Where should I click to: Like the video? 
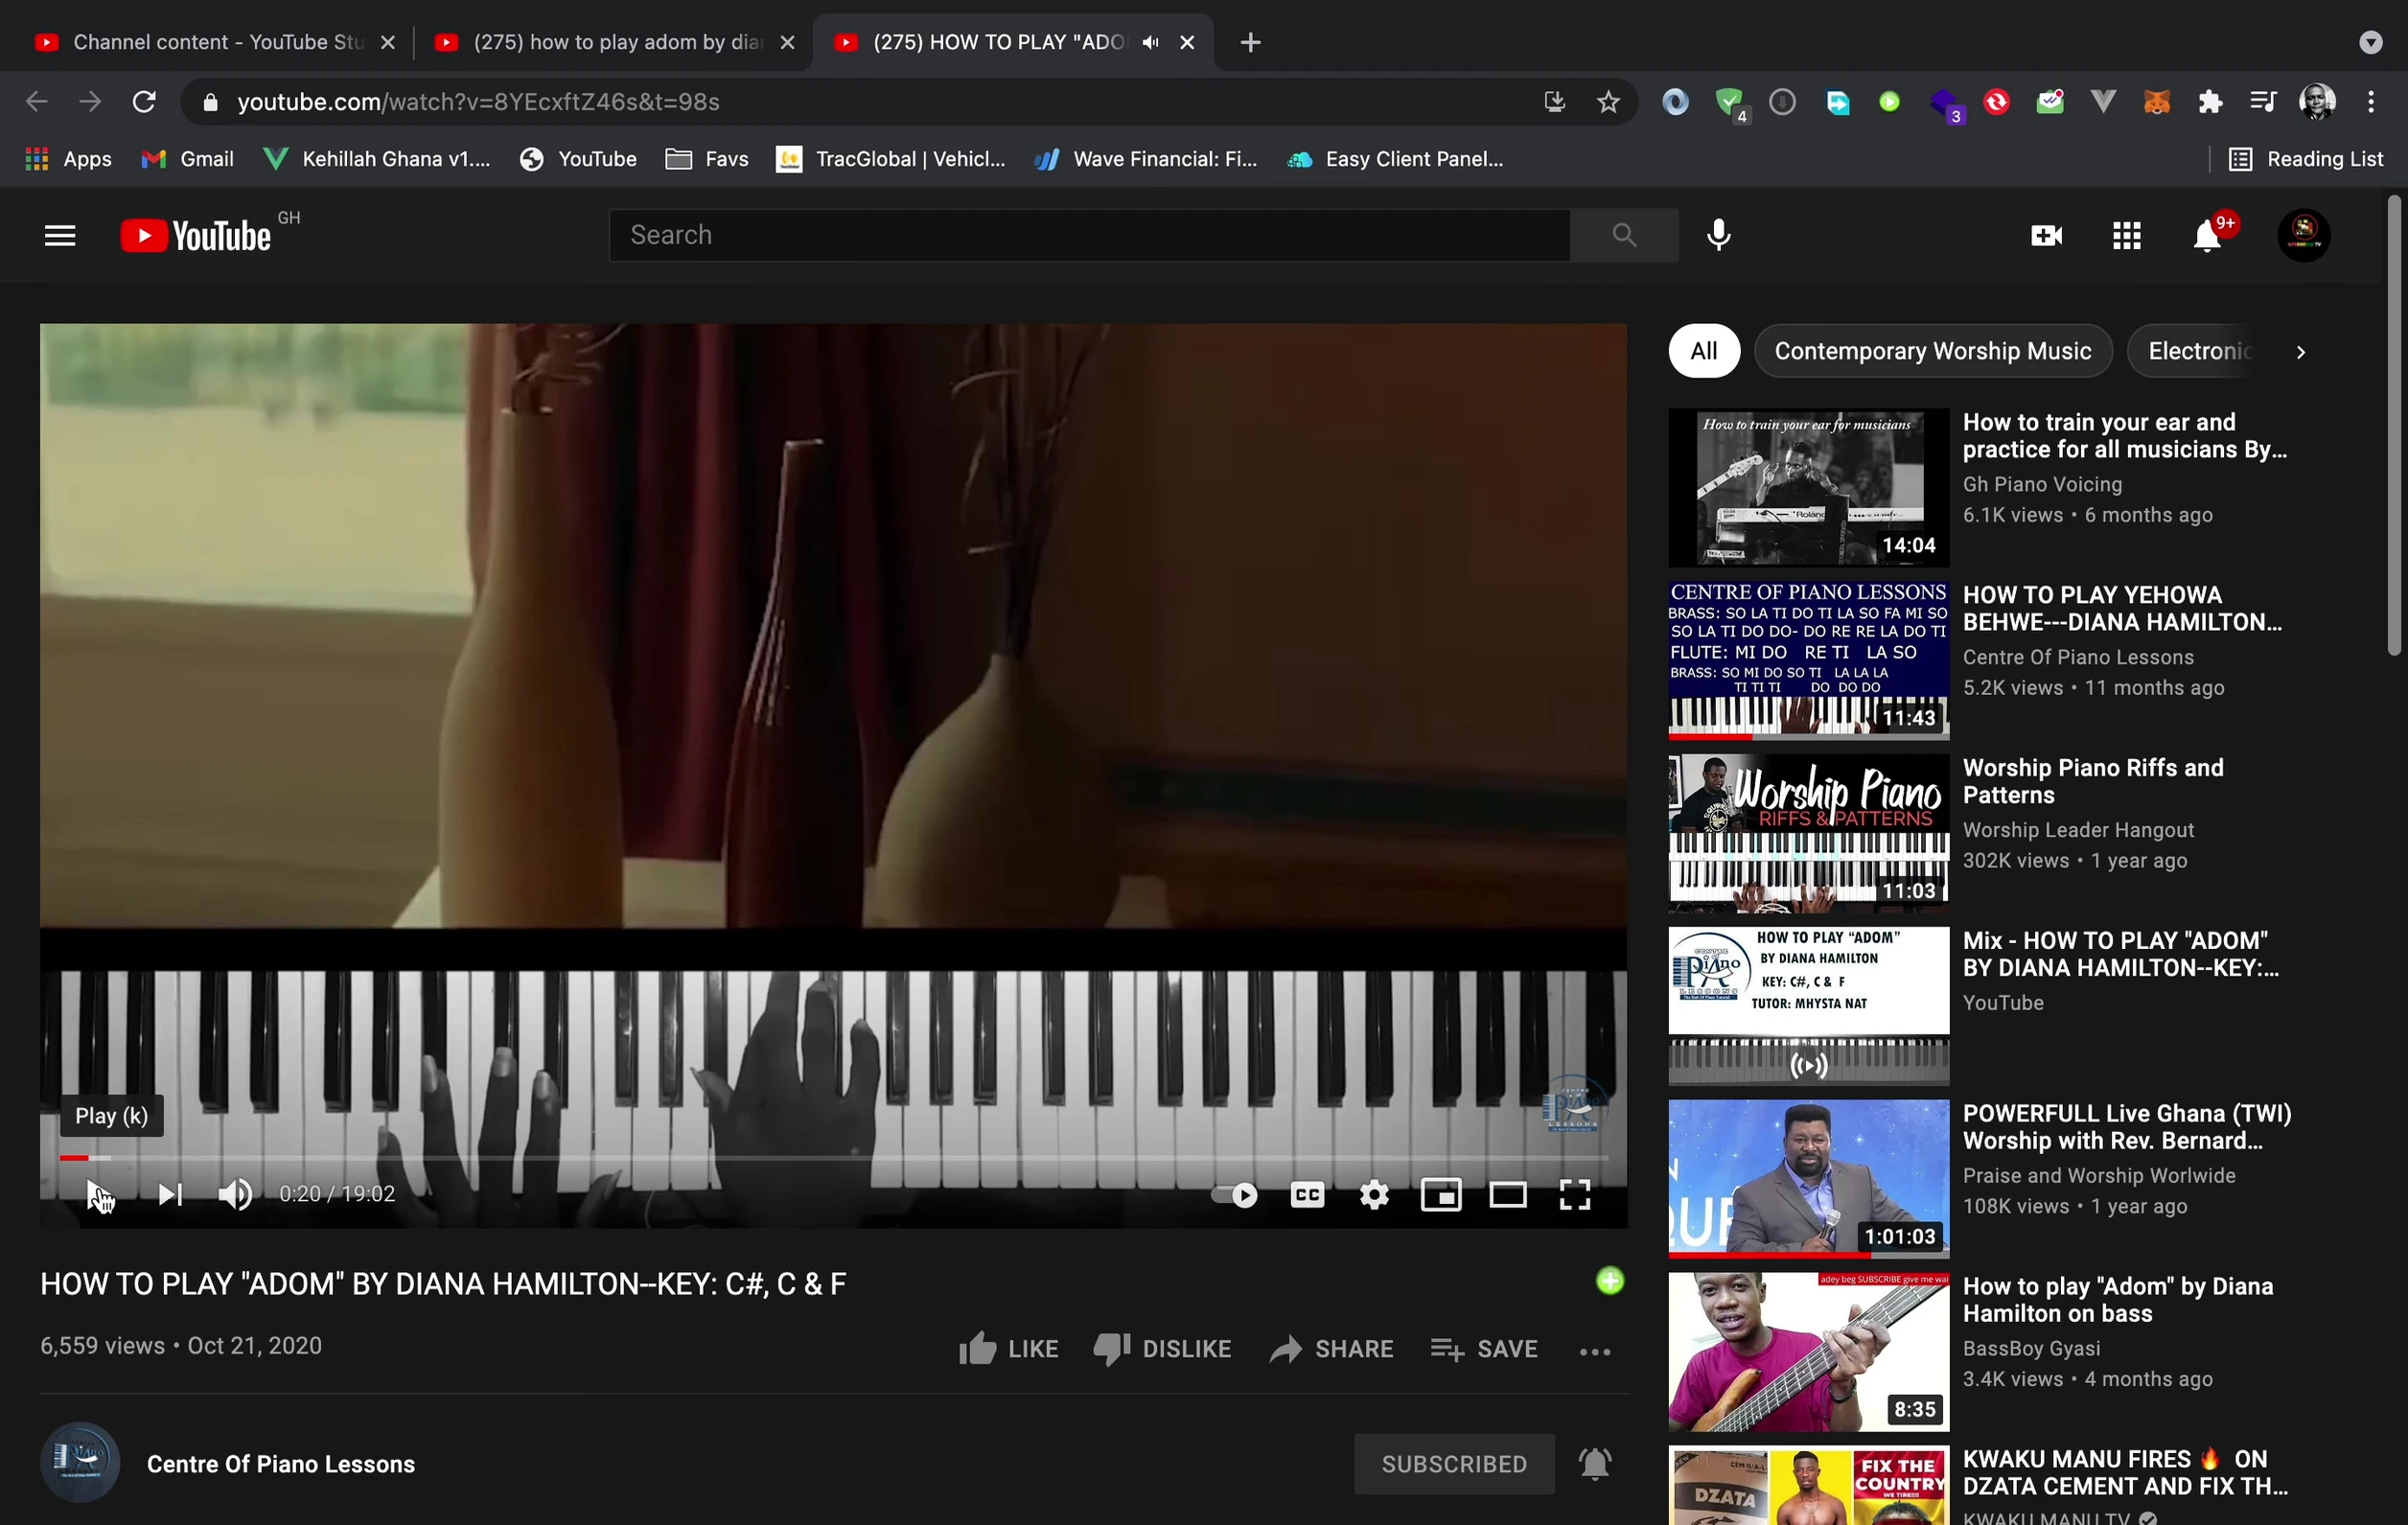pyautogui.click(x=1008, y=1349)
